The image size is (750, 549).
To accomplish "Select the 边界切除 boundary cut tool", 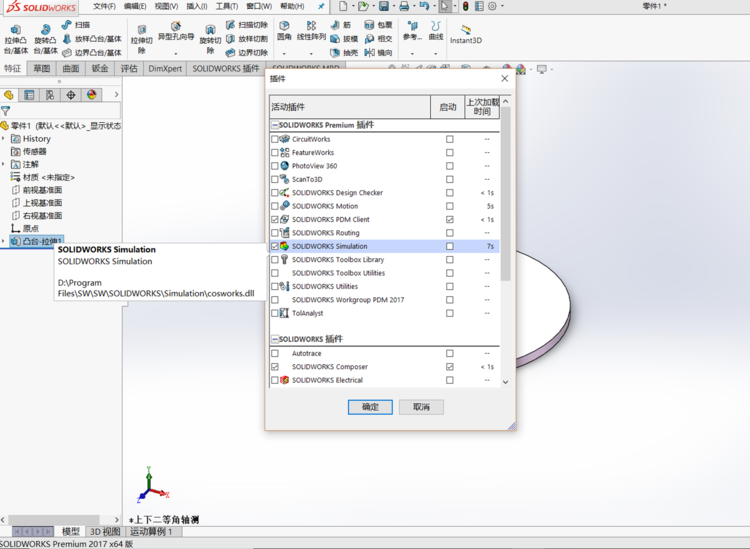I will (247, 53).
